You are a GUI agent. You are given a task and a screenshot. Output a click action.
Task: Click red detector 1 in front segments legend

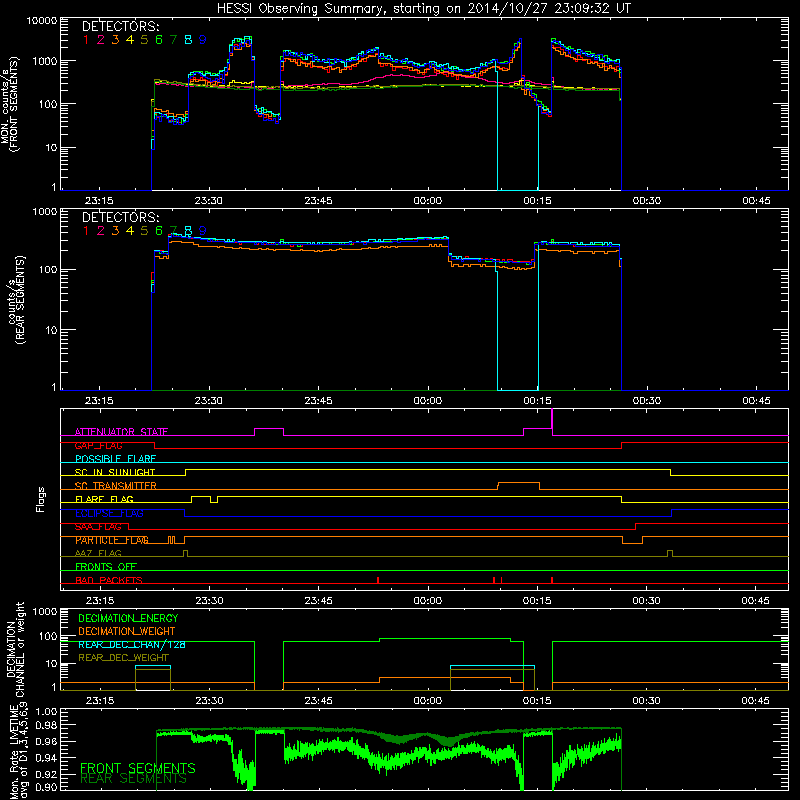coord(86,40)
